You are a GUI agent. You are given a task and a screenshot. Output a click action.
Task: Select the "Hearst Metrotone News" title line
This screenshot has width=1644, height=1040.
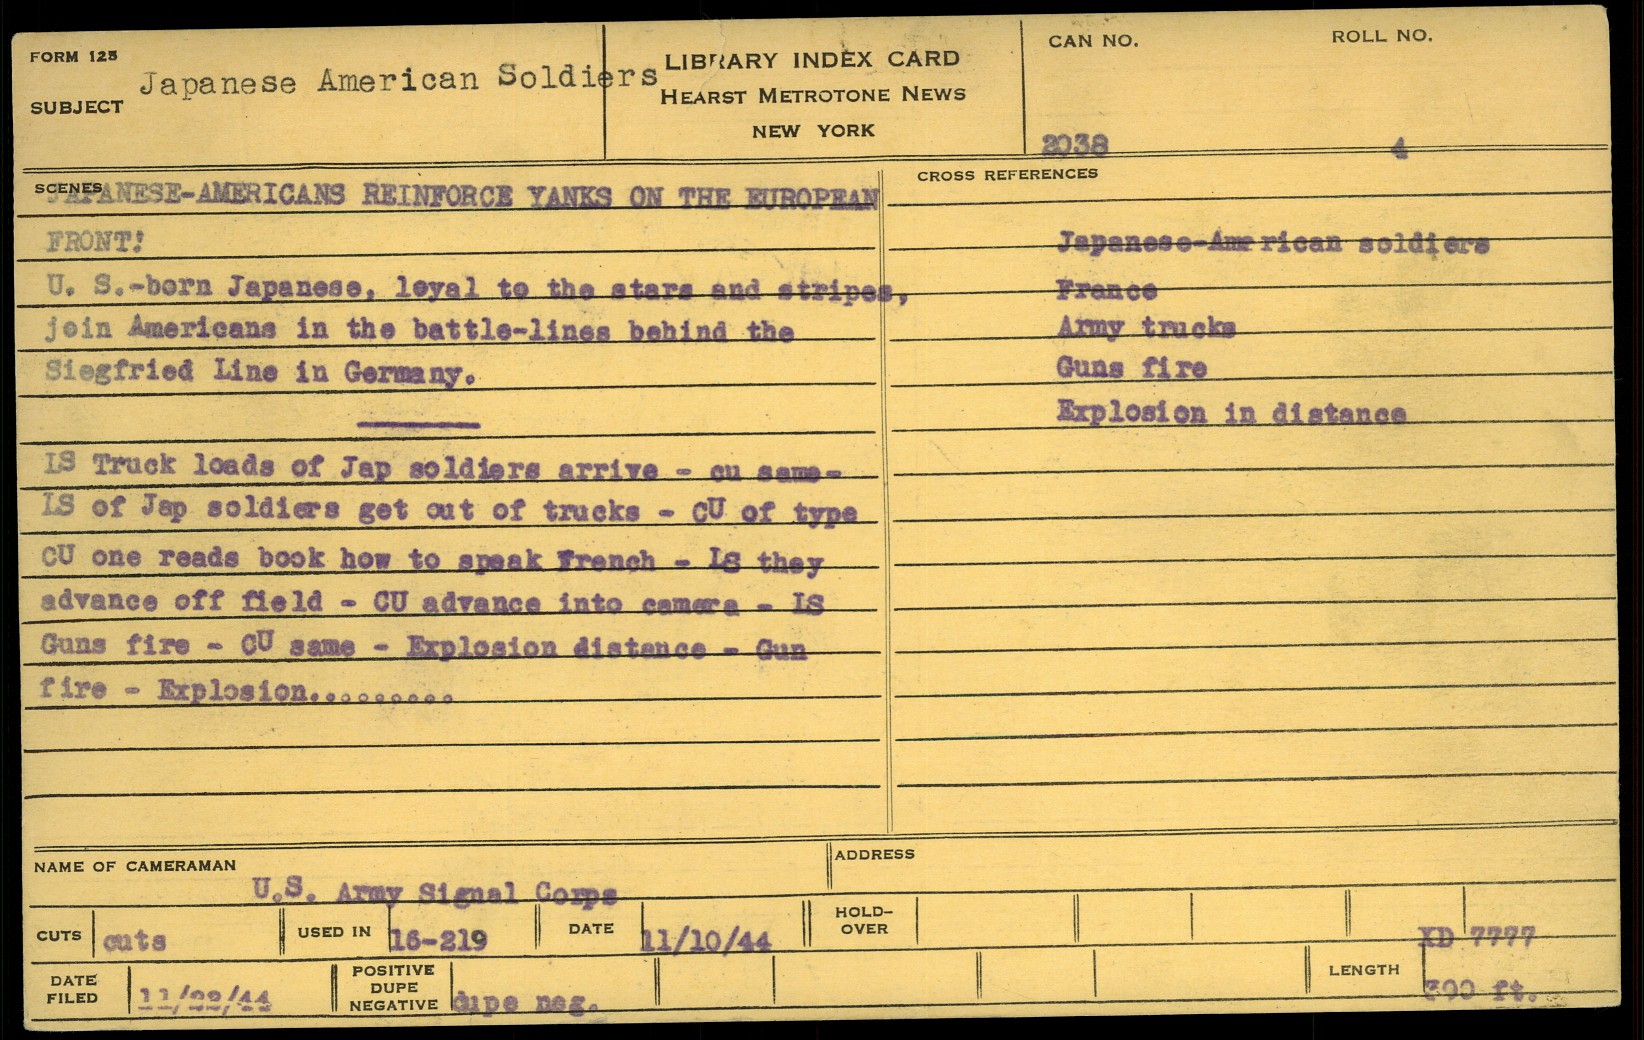[x=812, y=95]
